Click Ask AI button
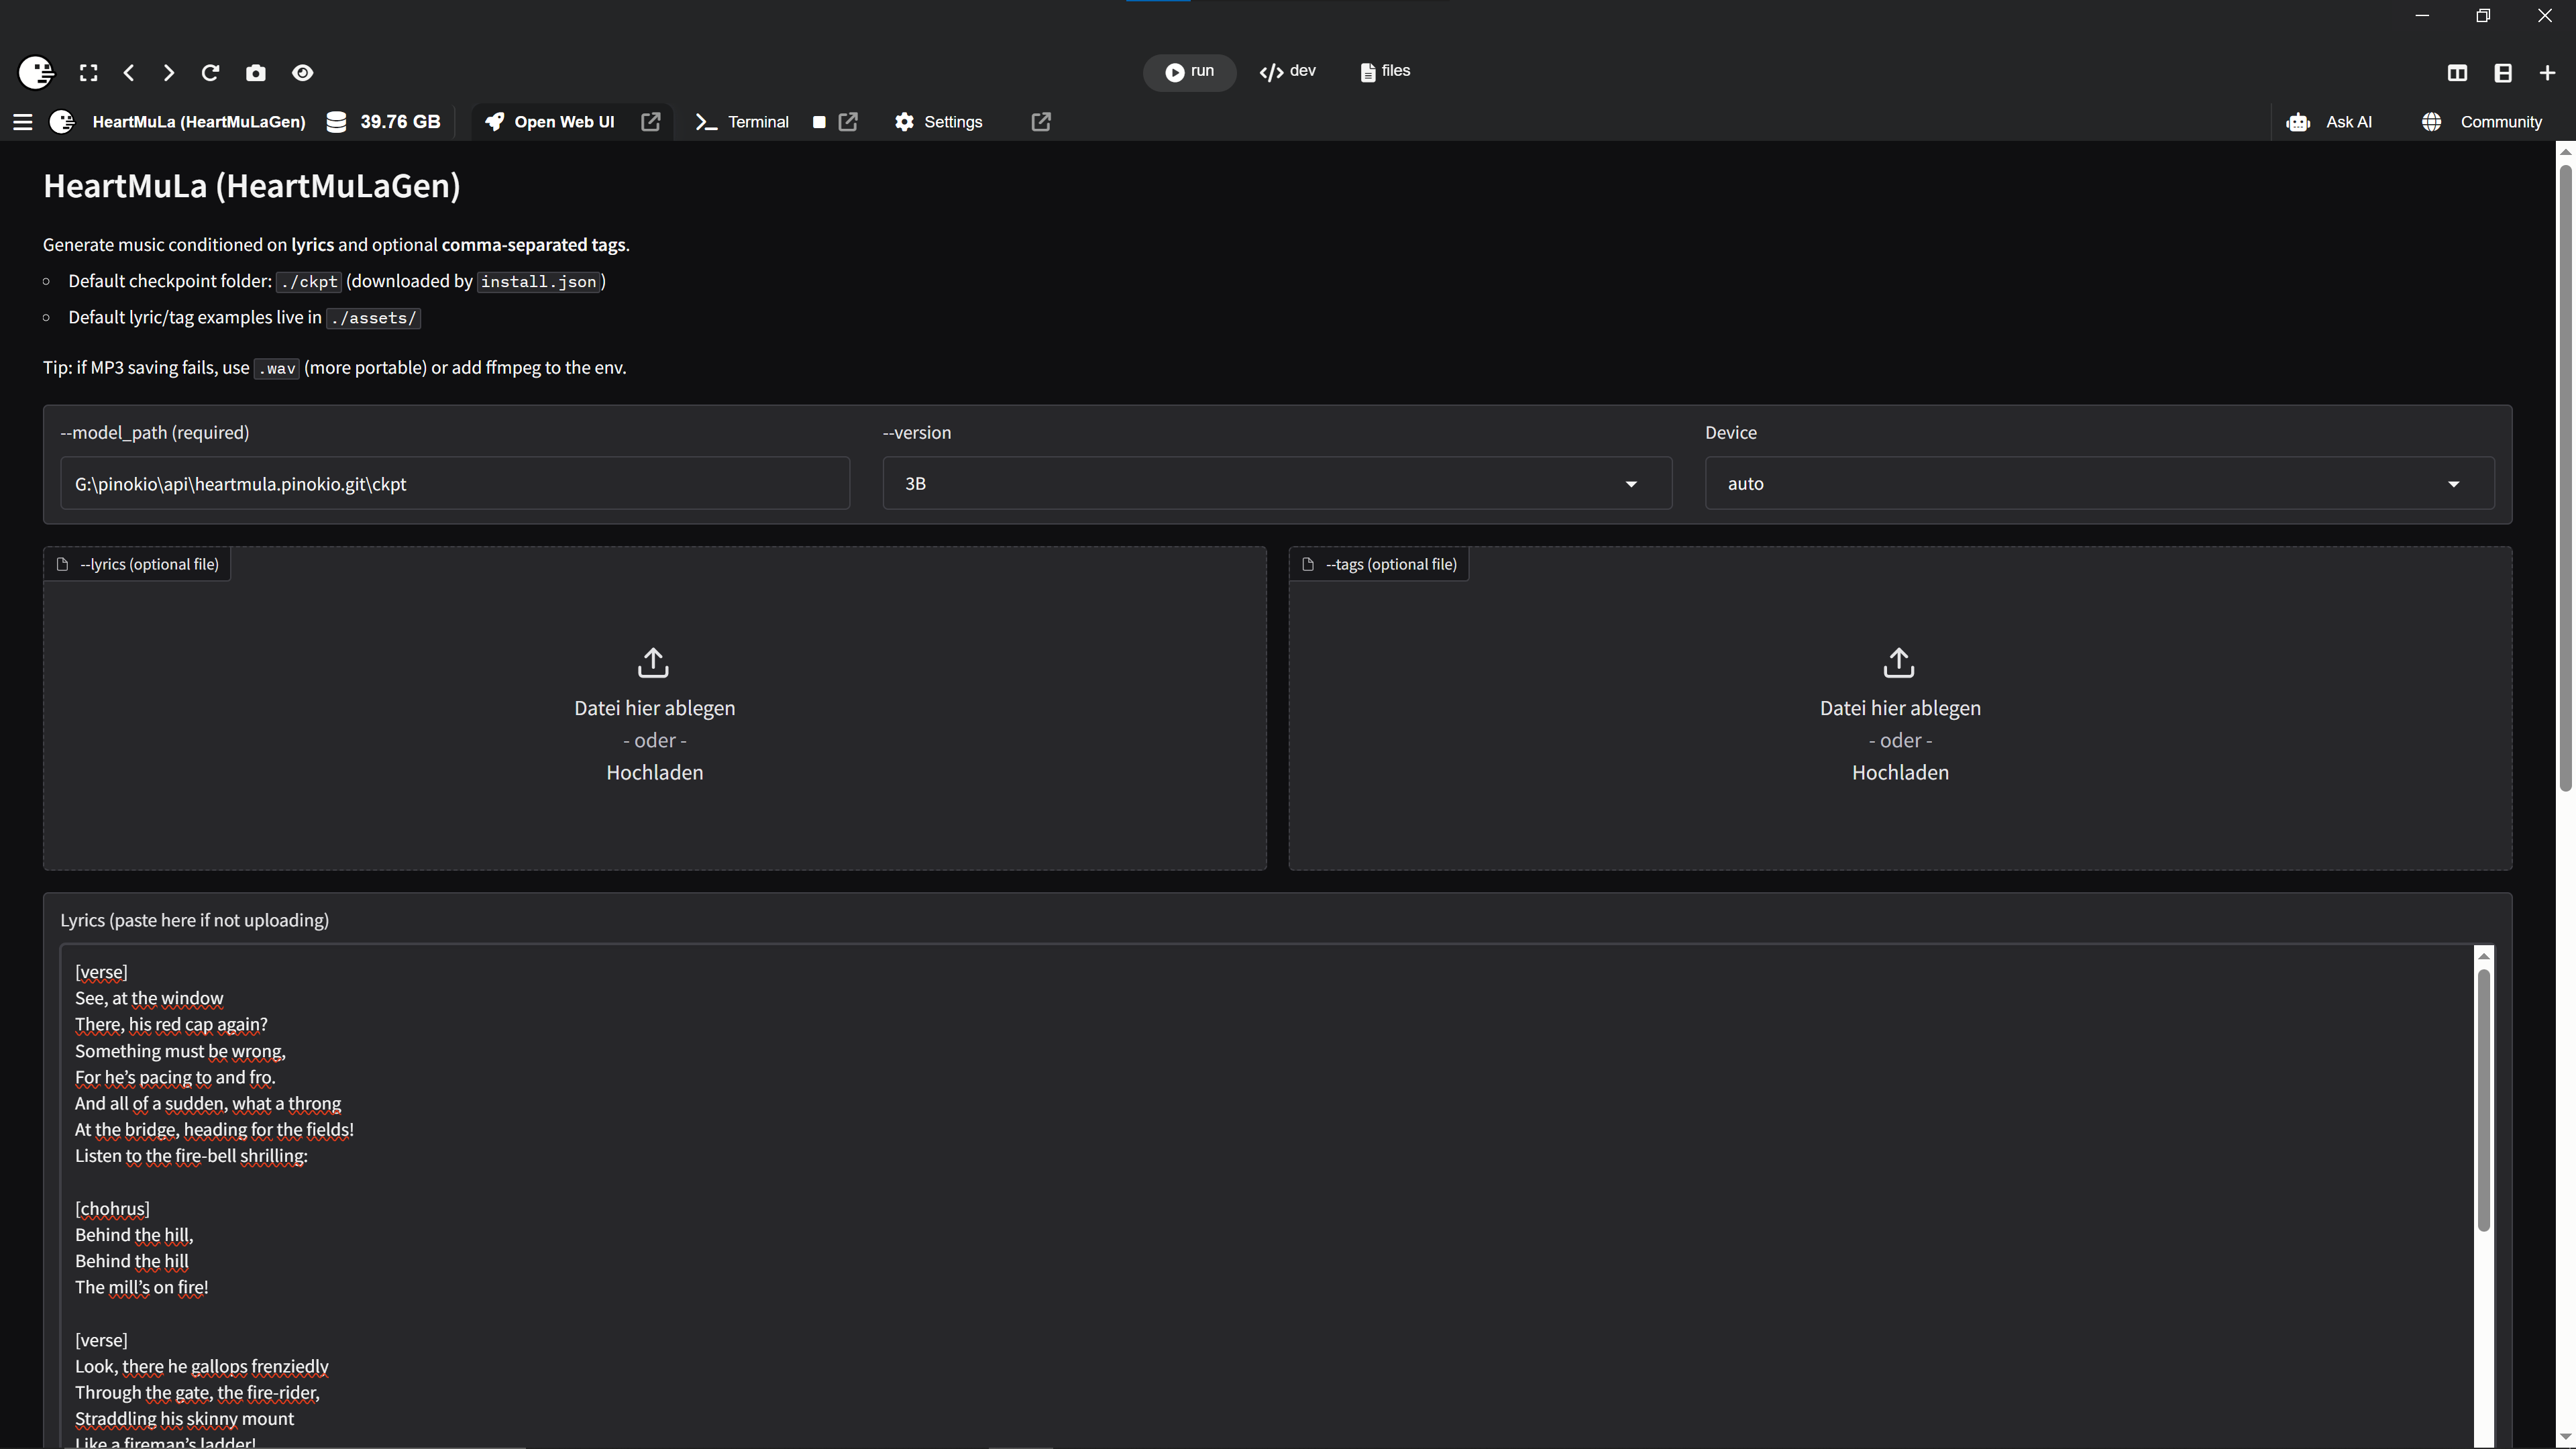Viewport: 2576px width, 1449px height. [2329, 122]
